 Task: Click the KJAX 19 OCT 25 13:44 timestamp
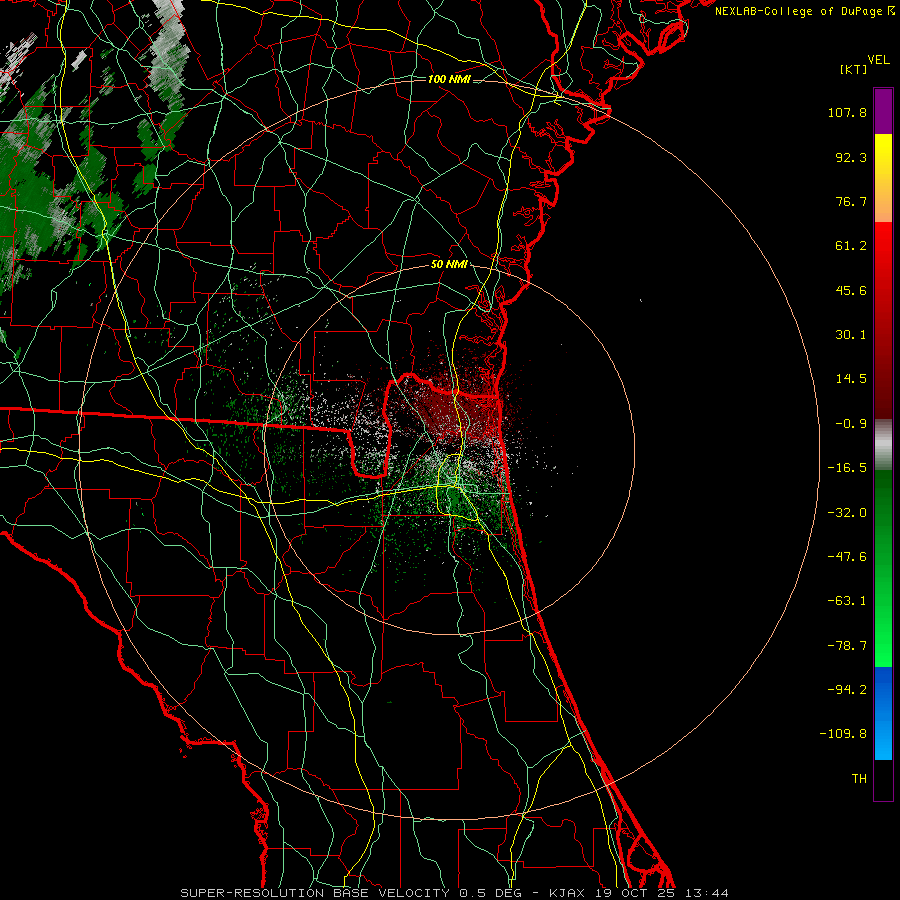point(639,893)
